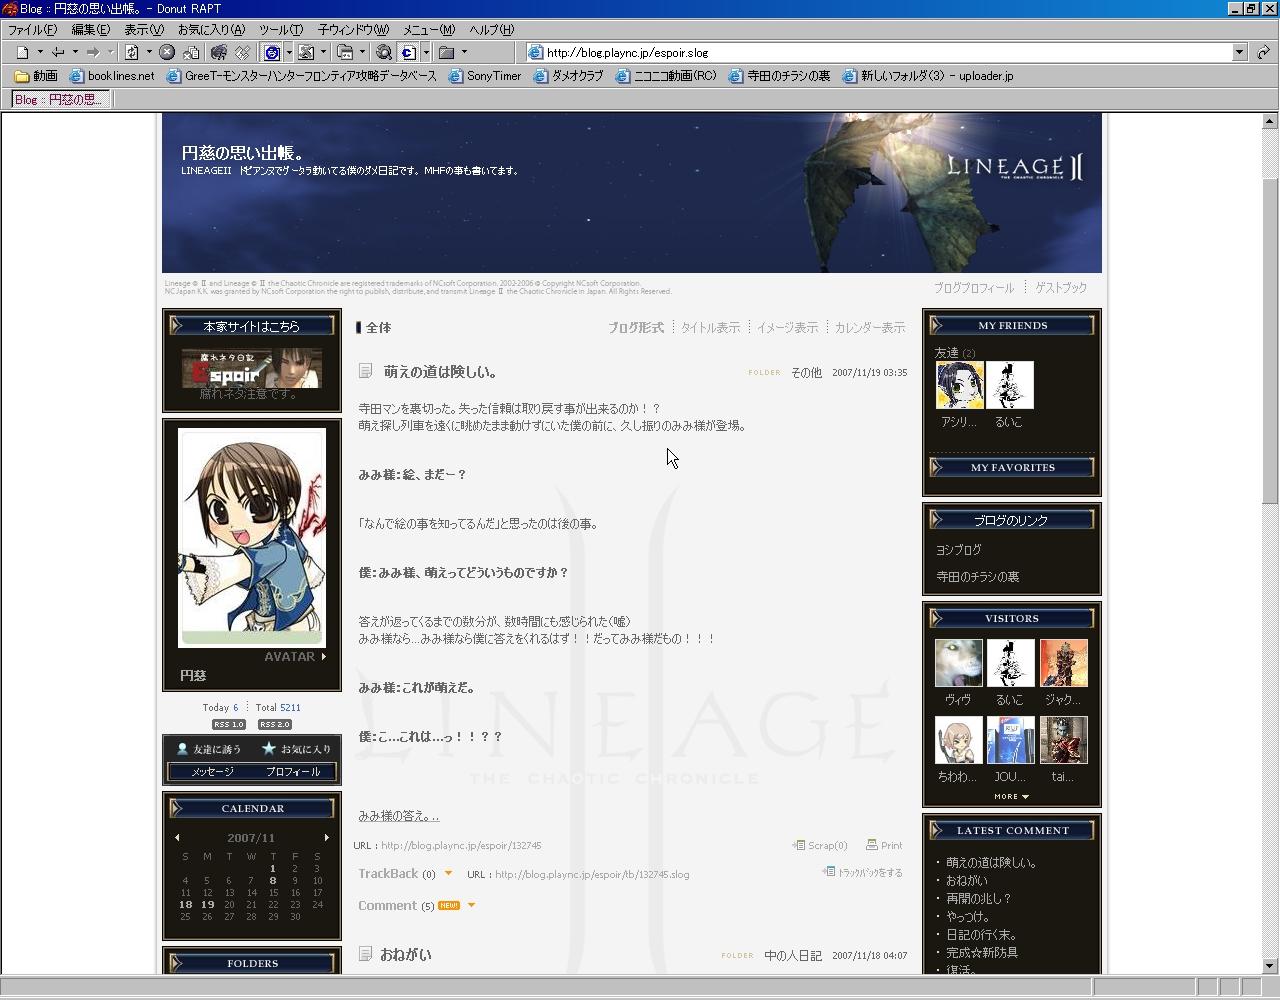This screenshot has height=1000, width=1280.
Task: Select calendar date 19
Action: click(x=207, y=904)
